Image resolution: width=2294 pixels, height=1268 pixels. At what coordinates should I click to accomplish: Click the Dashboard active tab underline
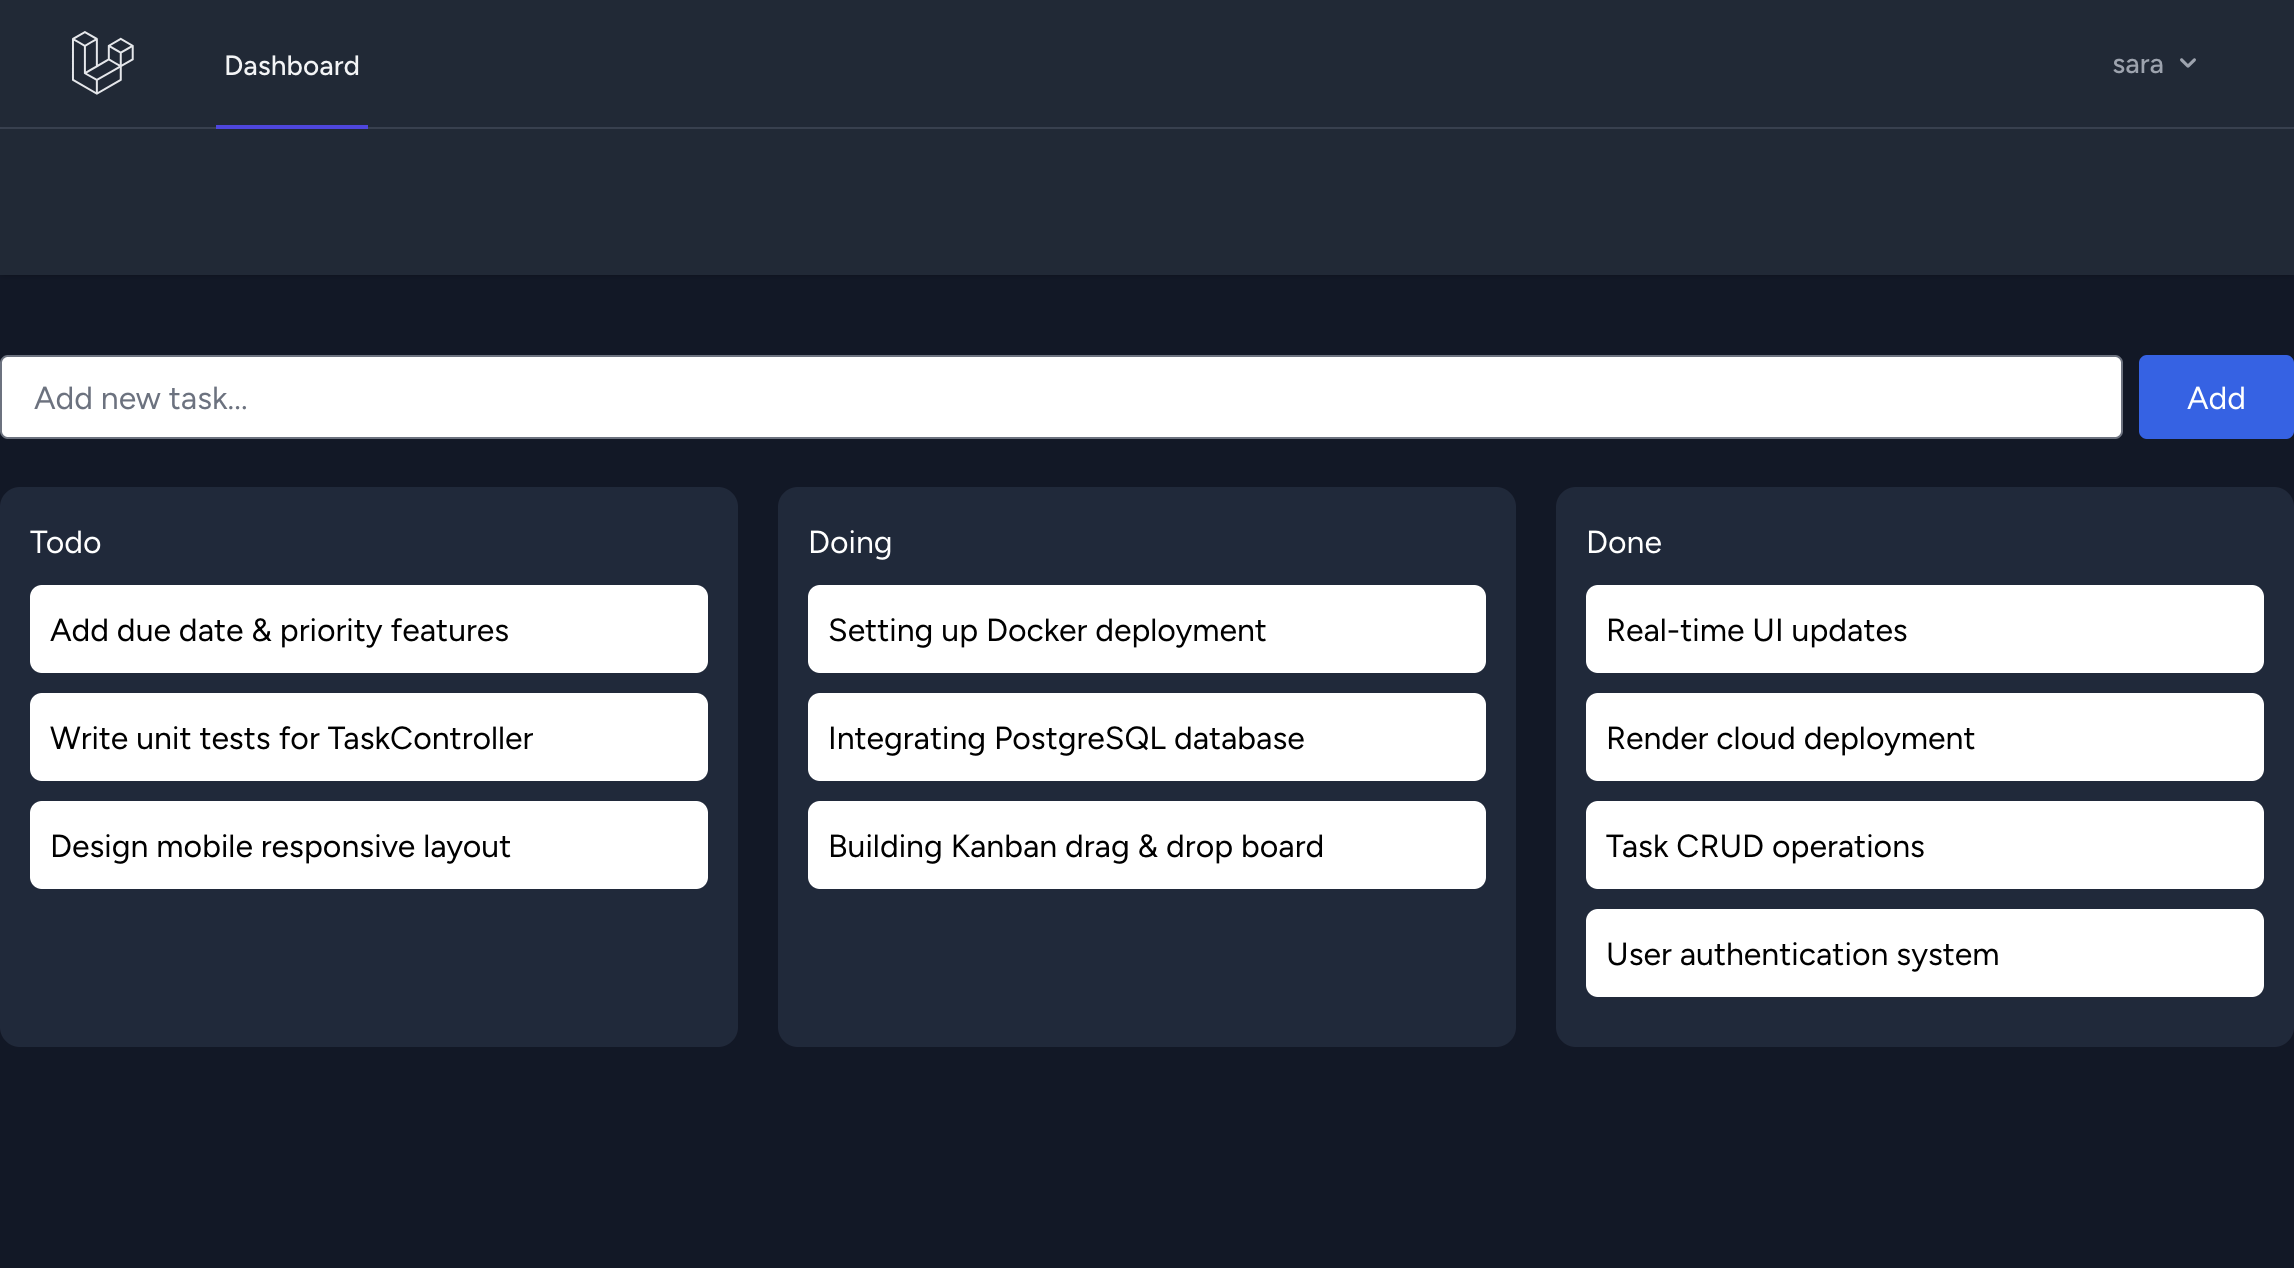pos(292,126)
